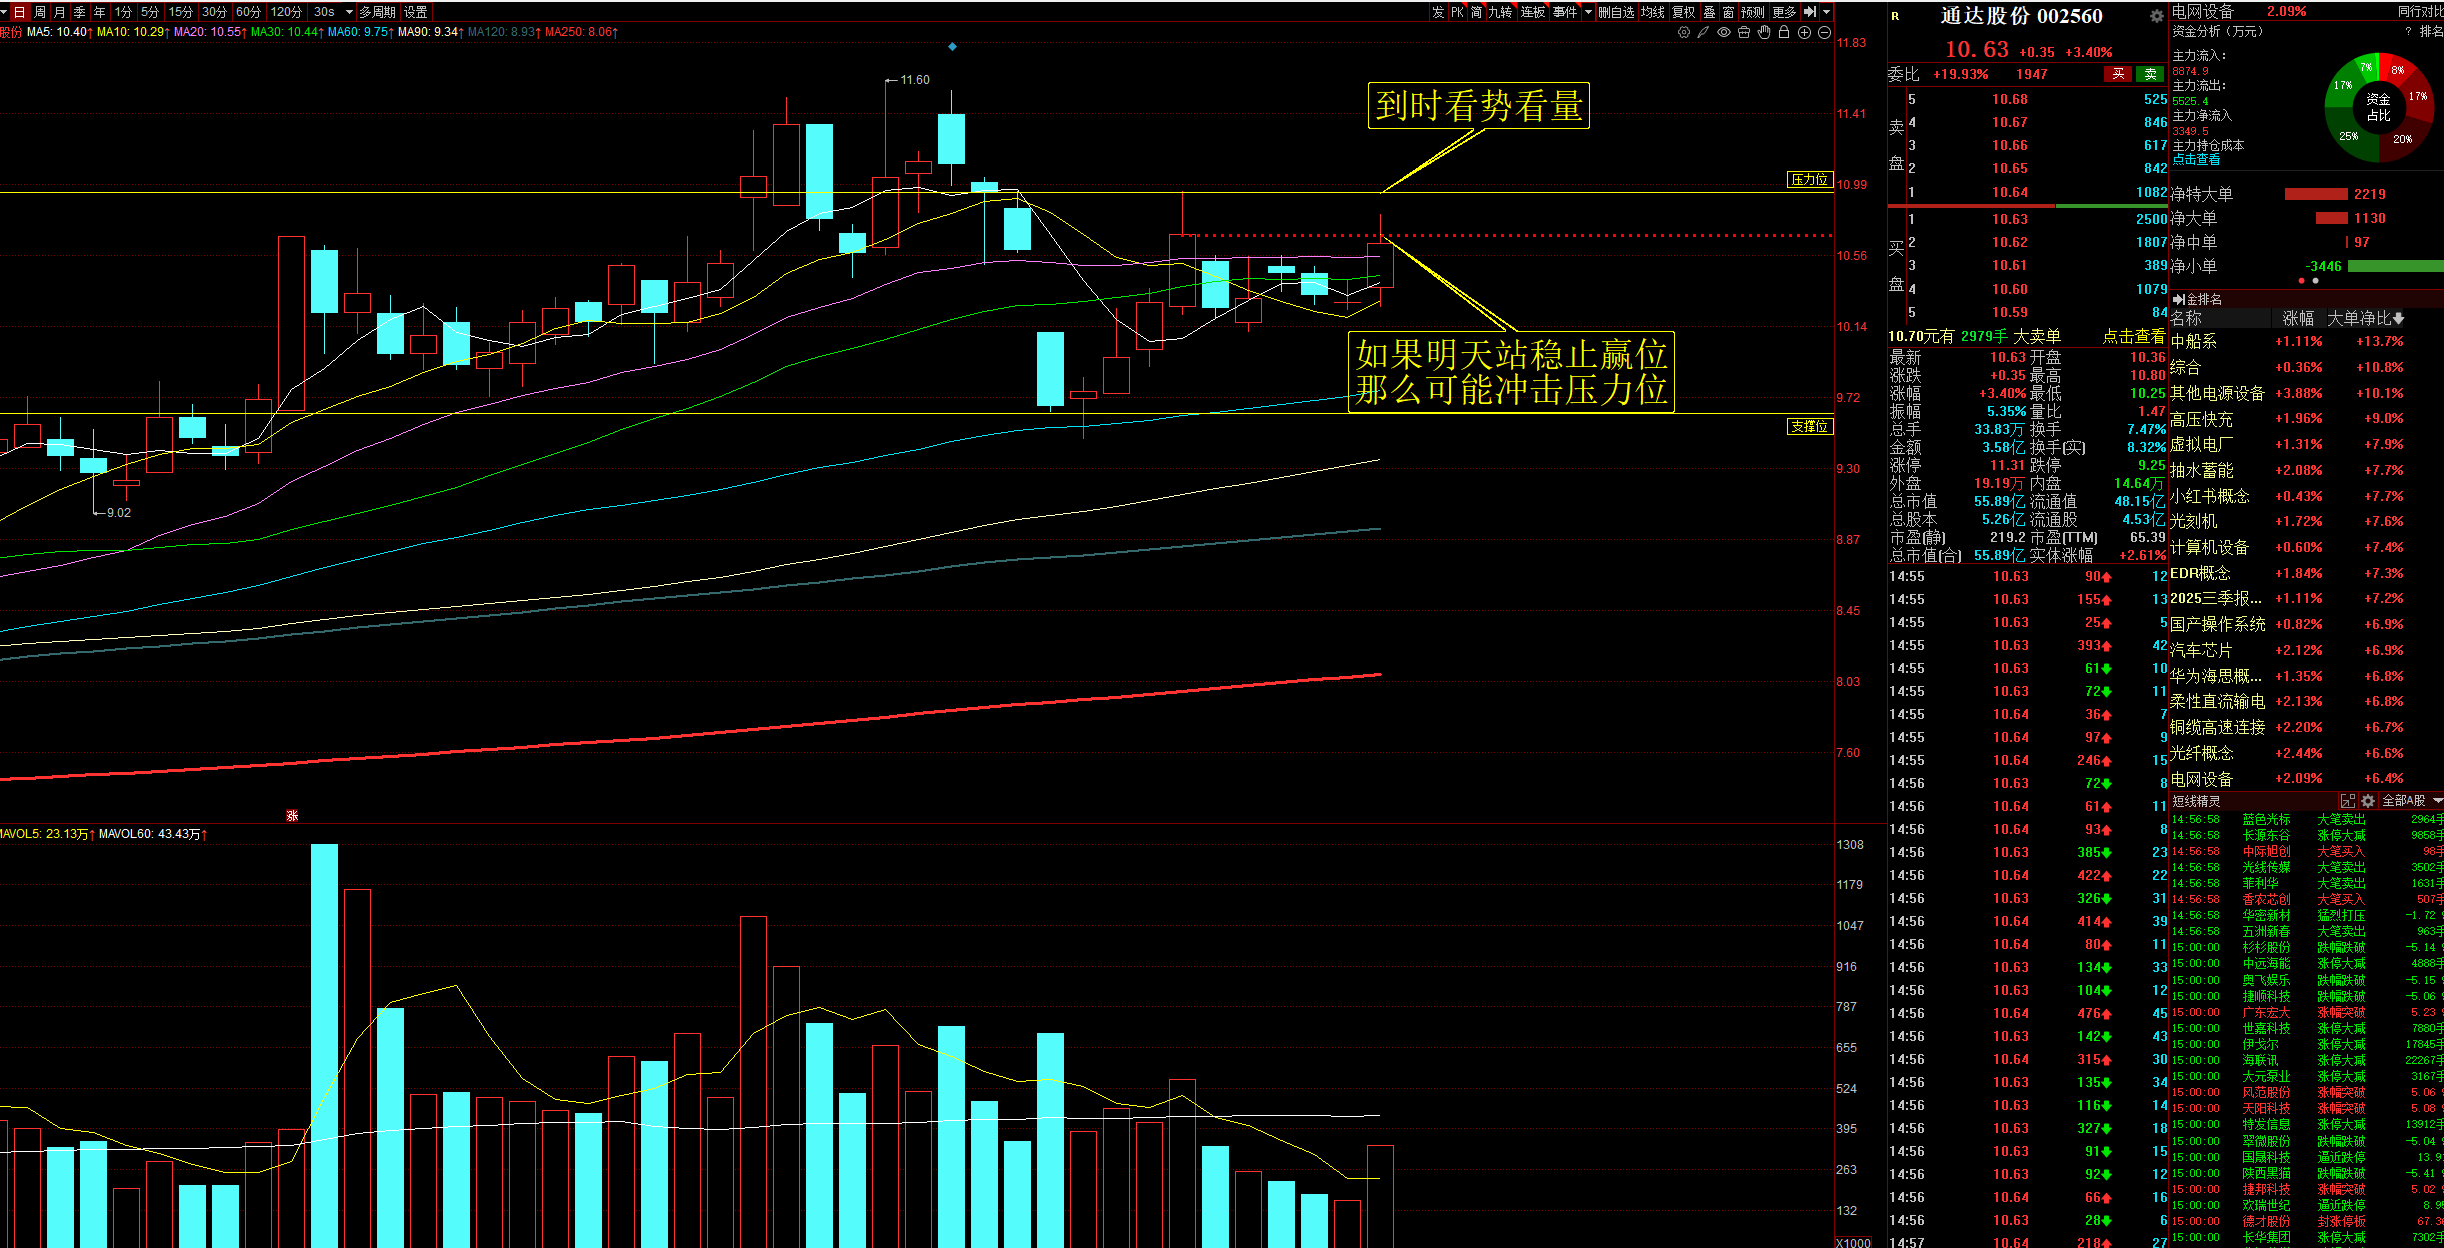Image resolution: width=2444 pixels, height=1248 pixels.
Task: Select the 60分 timeframe tab
Action: (x=248, y=12)
